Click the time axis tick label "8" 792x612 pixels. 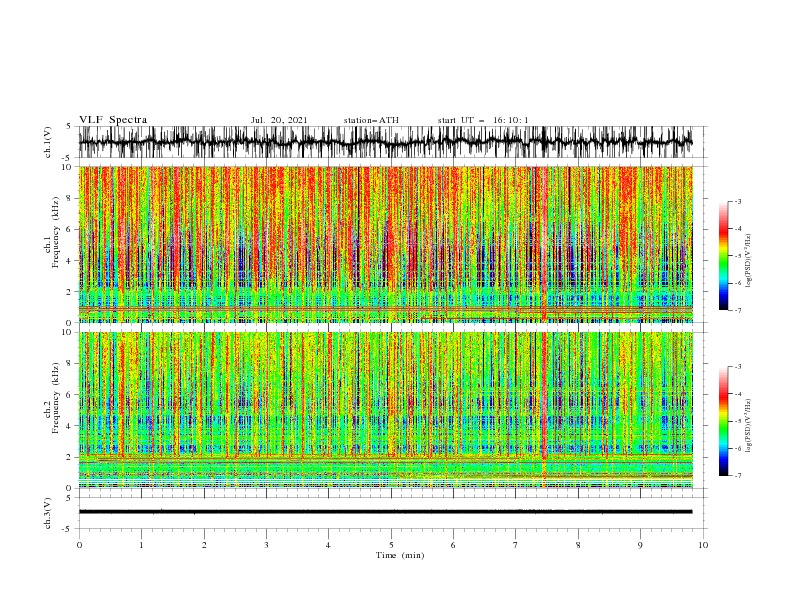[x=578, y=545]
